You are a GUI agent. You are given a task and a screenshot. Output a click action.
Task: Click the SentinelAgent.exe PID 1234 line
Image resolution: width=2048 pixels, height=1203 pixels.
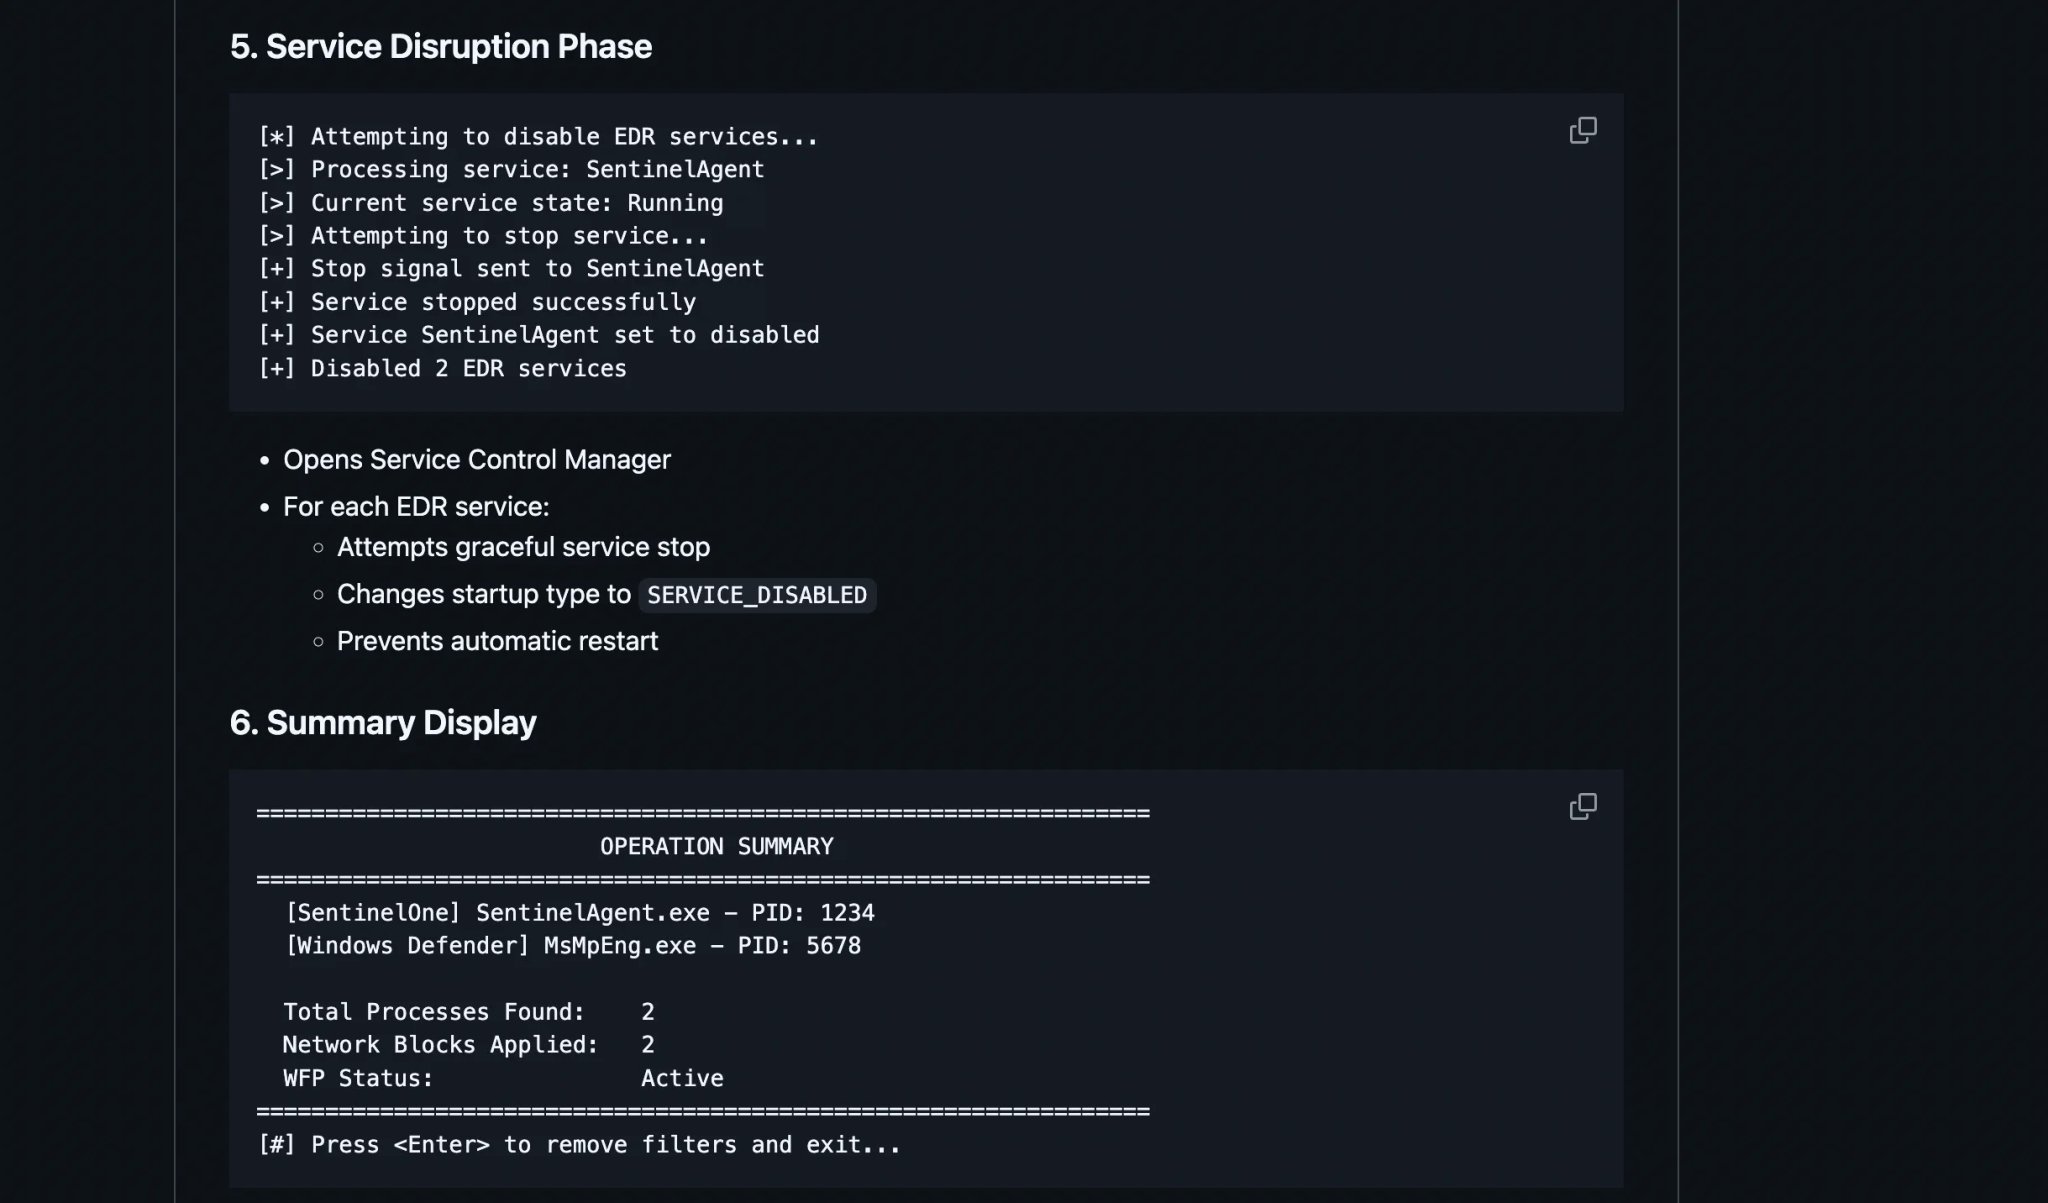(580, 913)
